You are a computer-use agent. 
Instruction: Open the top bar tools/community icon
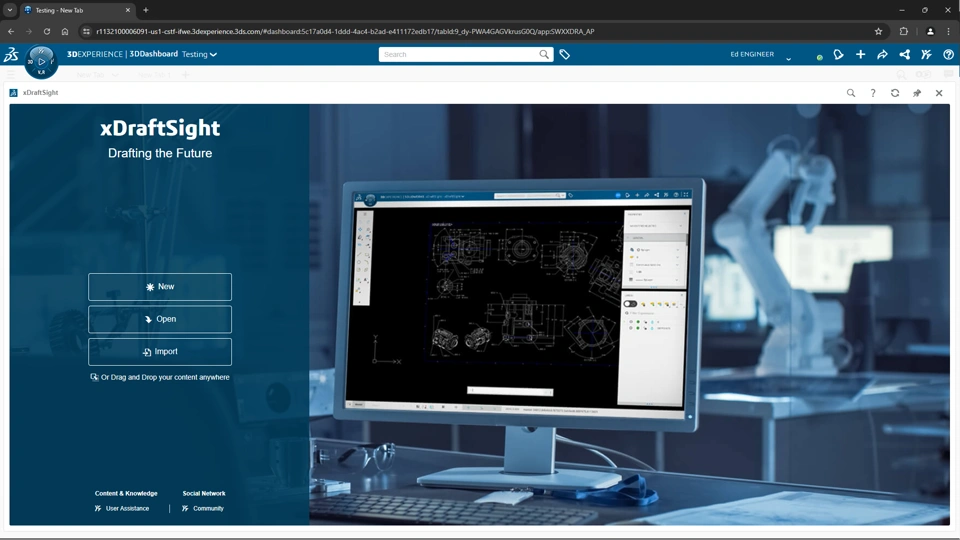[x=926, y=54]
